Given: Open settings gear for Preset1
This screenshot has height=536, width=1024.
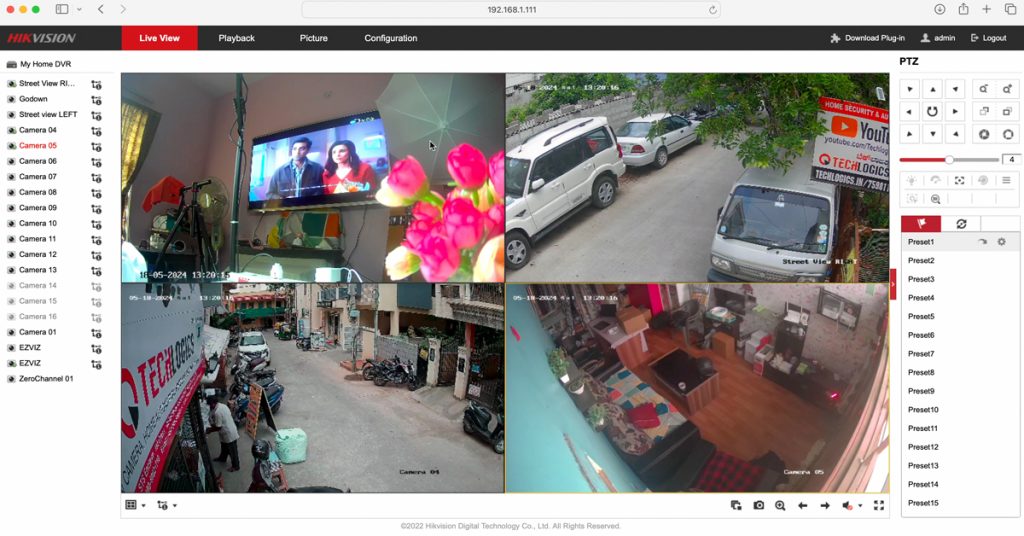Looking at the screenshot, I should [x=1001, y=242].
